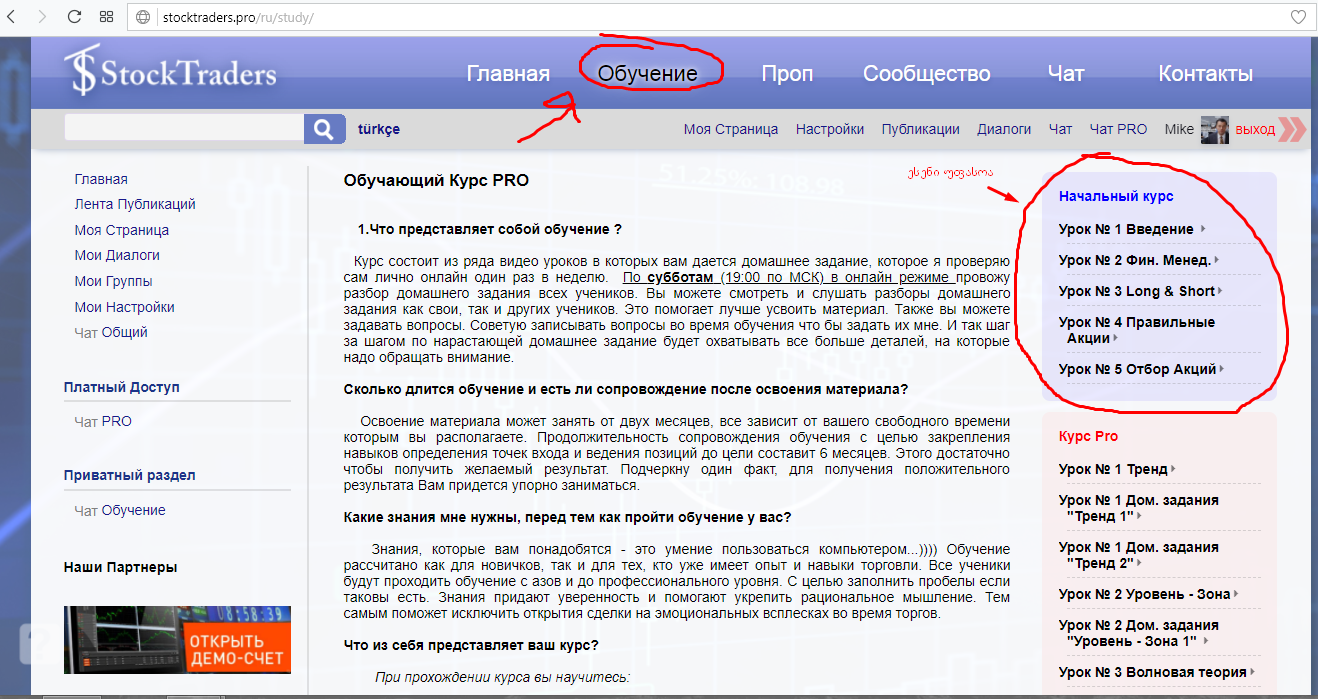Open Урок № 1 Тренд
The image size is (1318, 699).
point(1113,469)
